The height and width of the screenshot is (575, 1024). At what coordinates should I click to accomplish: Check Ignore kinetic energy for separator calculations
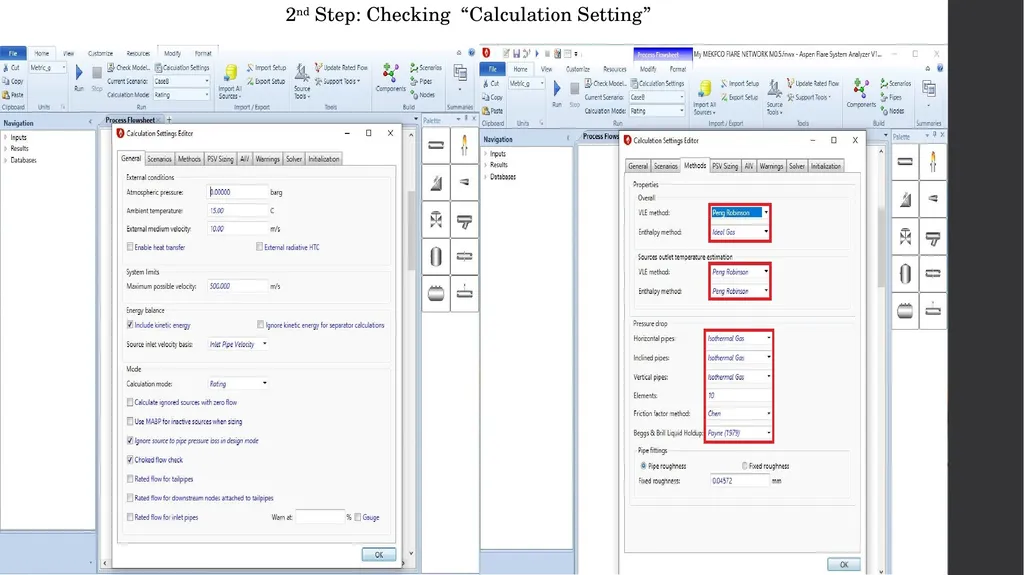[x=261, y=325]
